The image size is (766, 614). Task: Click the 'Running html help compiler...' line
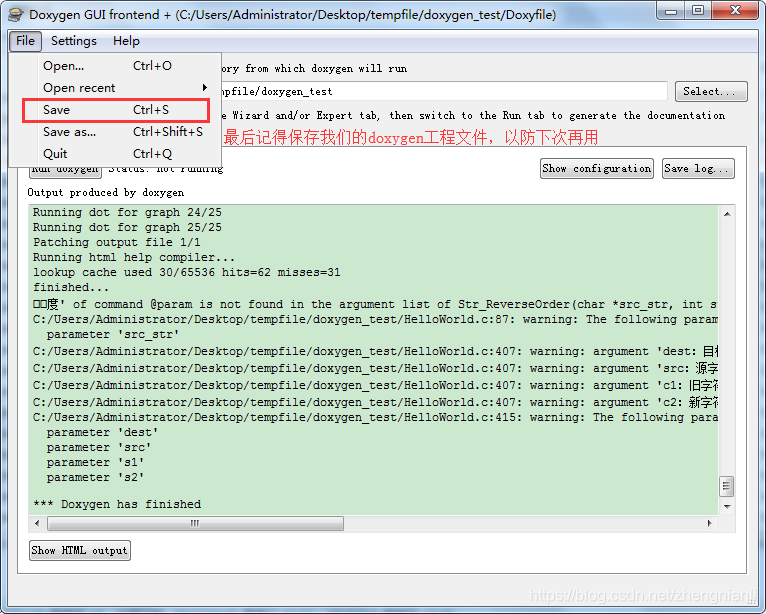pos(134,257)
